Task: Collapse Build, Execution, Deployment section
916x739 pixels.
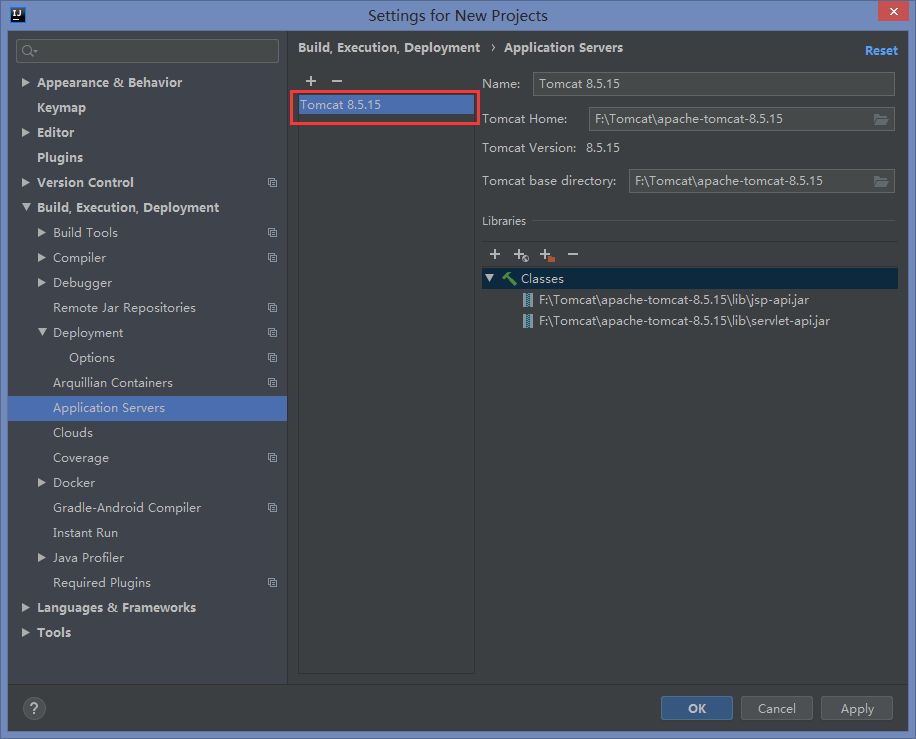Action: click(x=26, y=207)
